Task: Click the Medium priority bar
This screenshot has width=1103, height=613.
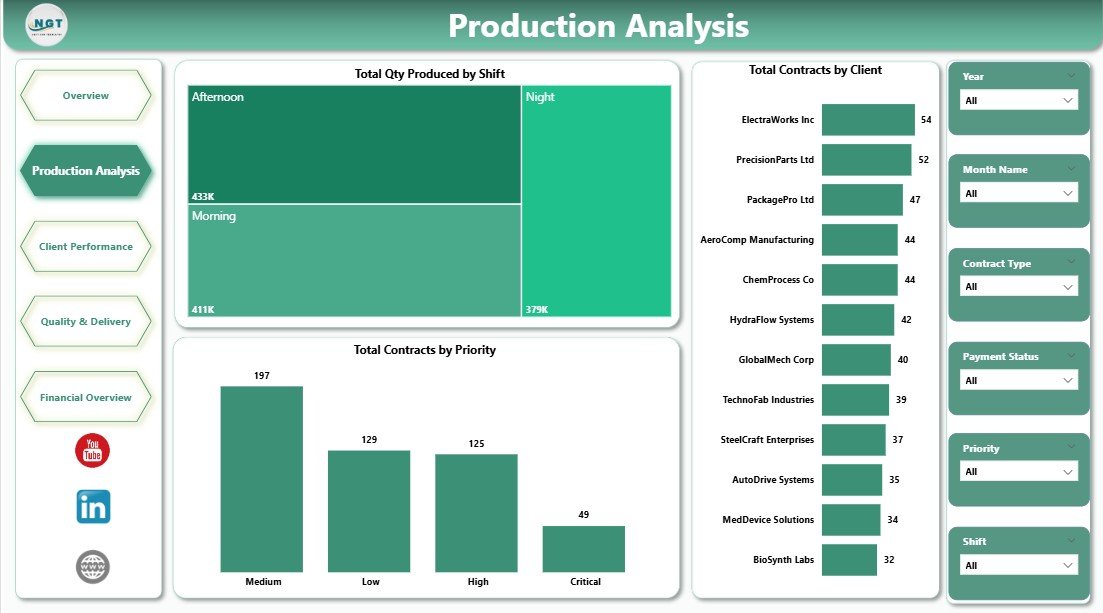Action: point(263,480)
